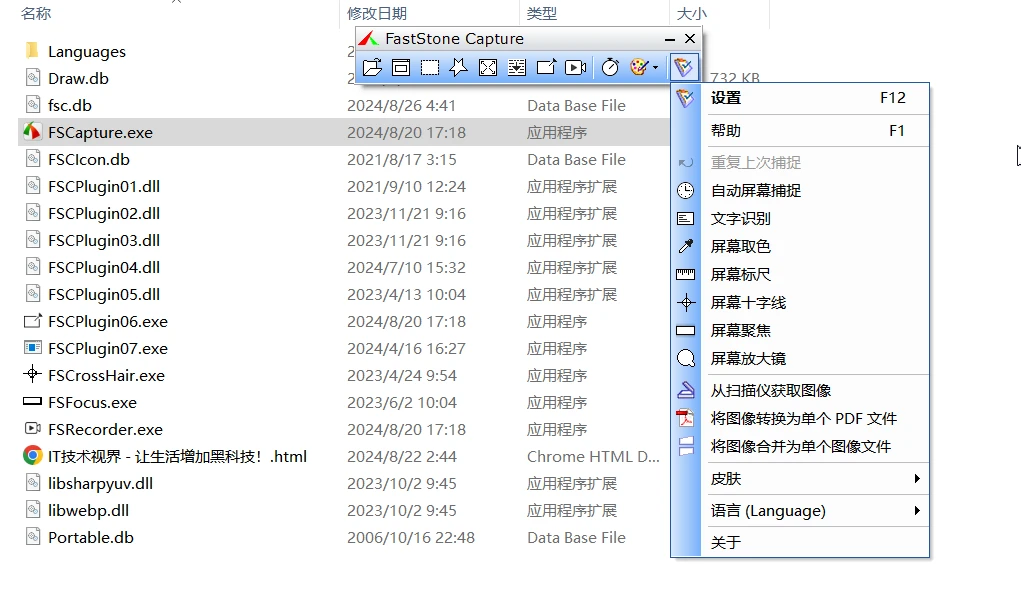1021x606 pixels.
Task: Open 关于 about entry
Action: pos(815,543)
